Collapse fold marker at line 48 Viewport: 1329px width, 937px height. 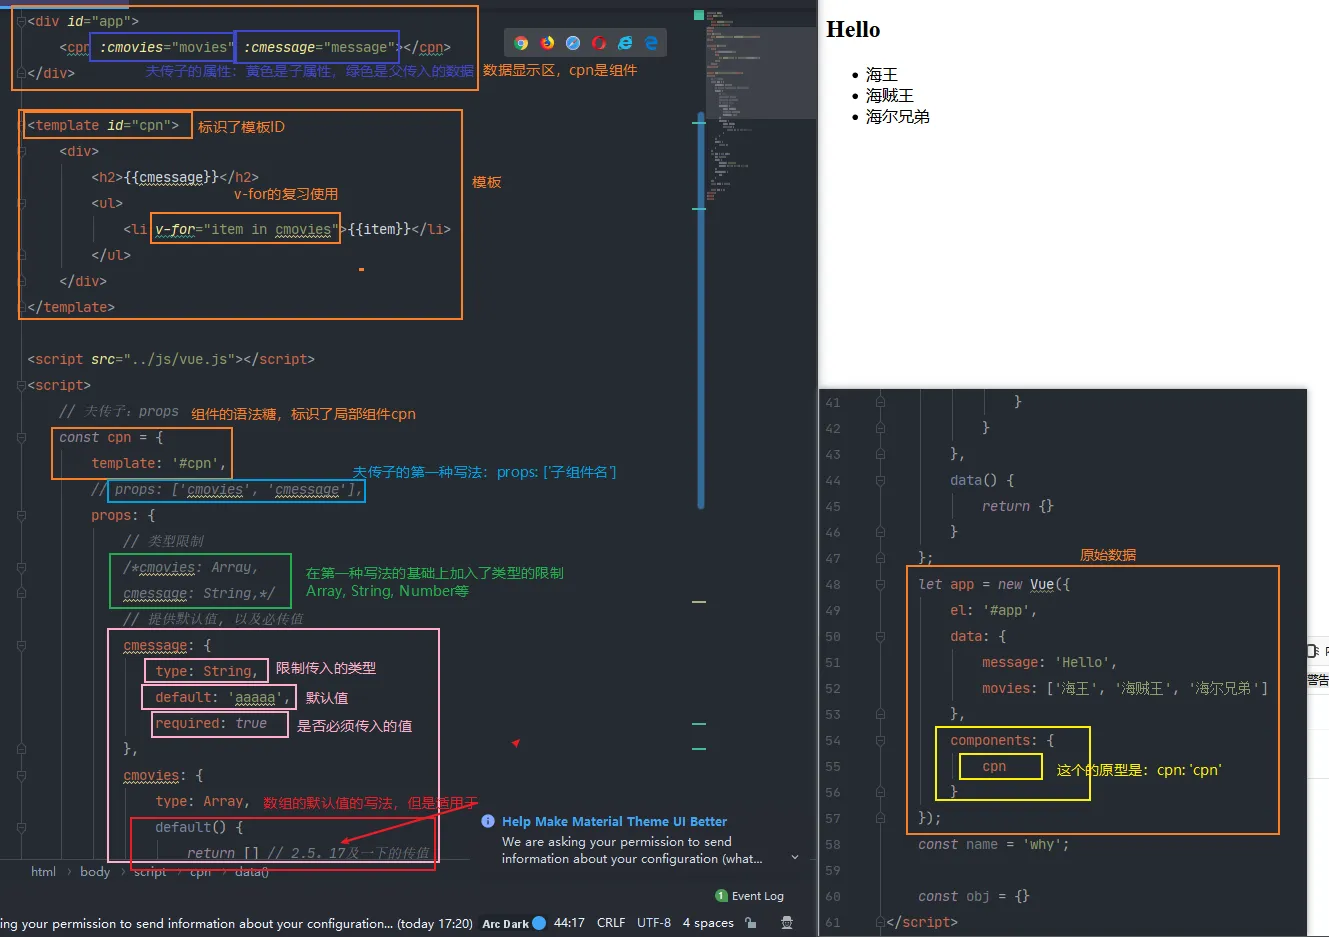pyautogui.click(x=880, y=585)
